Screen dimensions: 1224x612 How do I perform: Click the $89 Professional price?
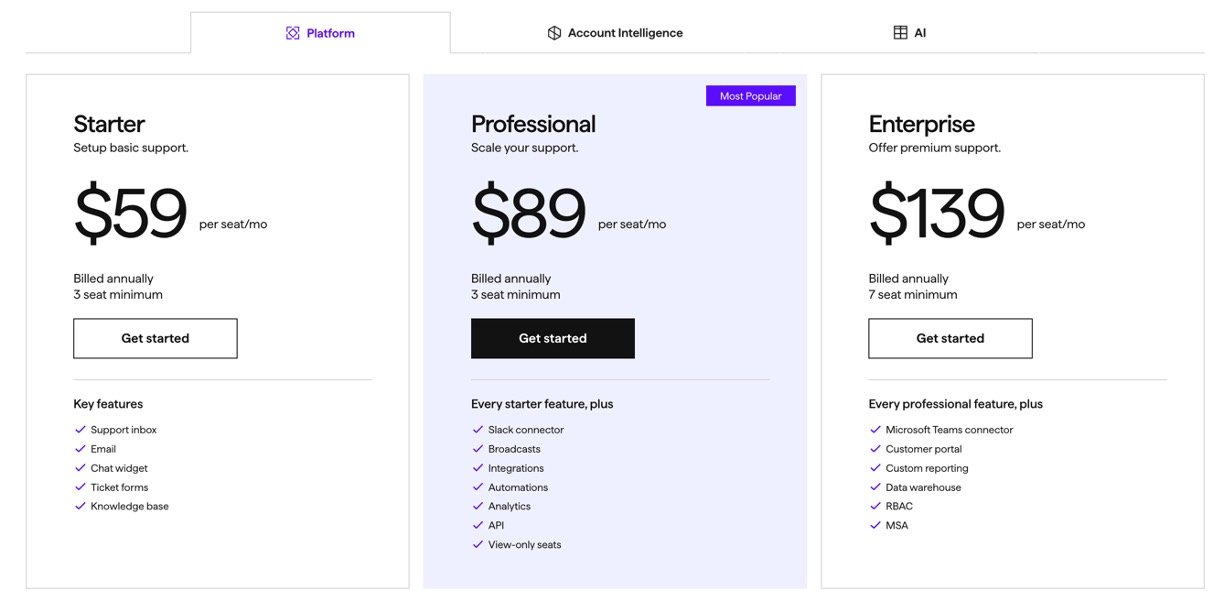(x=529, y=214)
